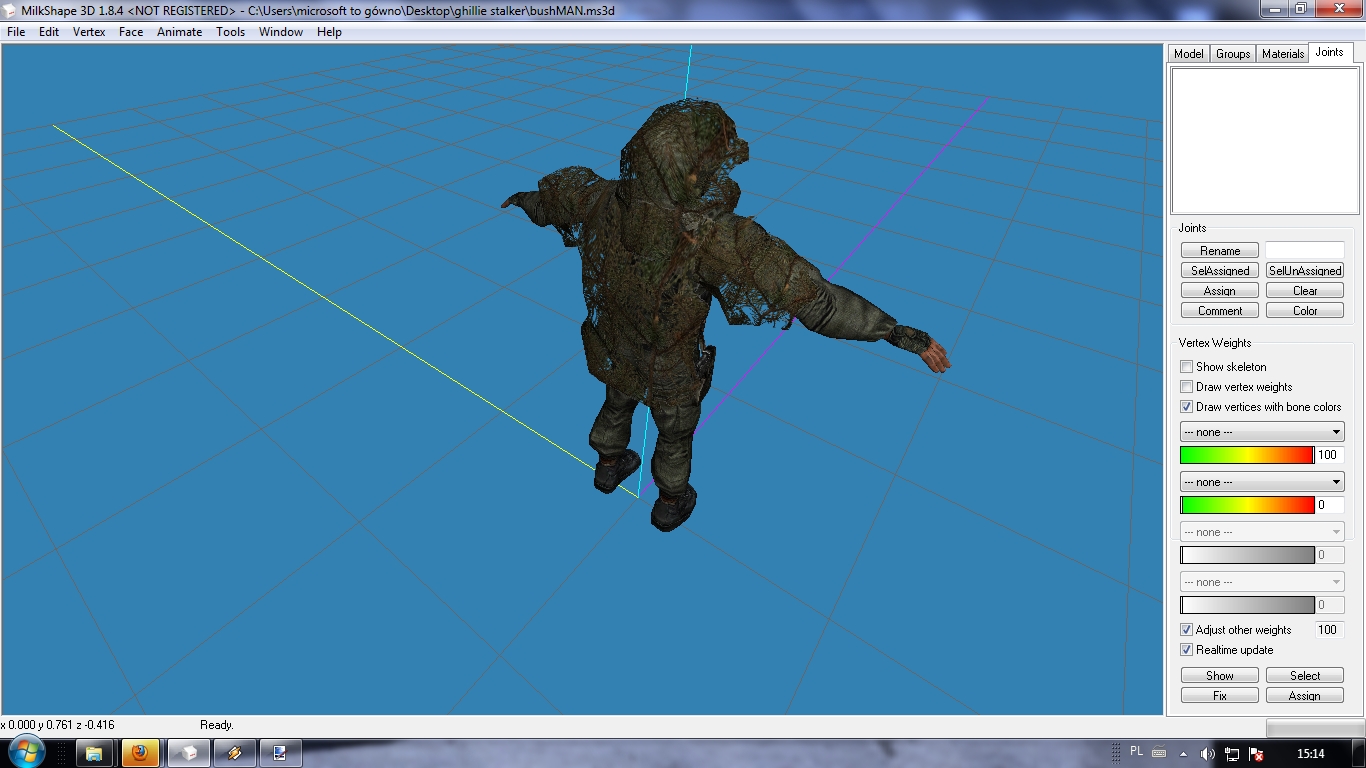Viewport: 1366px width, 768px height.
Task: Open the Windows Start menu orb
Action: pos(25,752)
